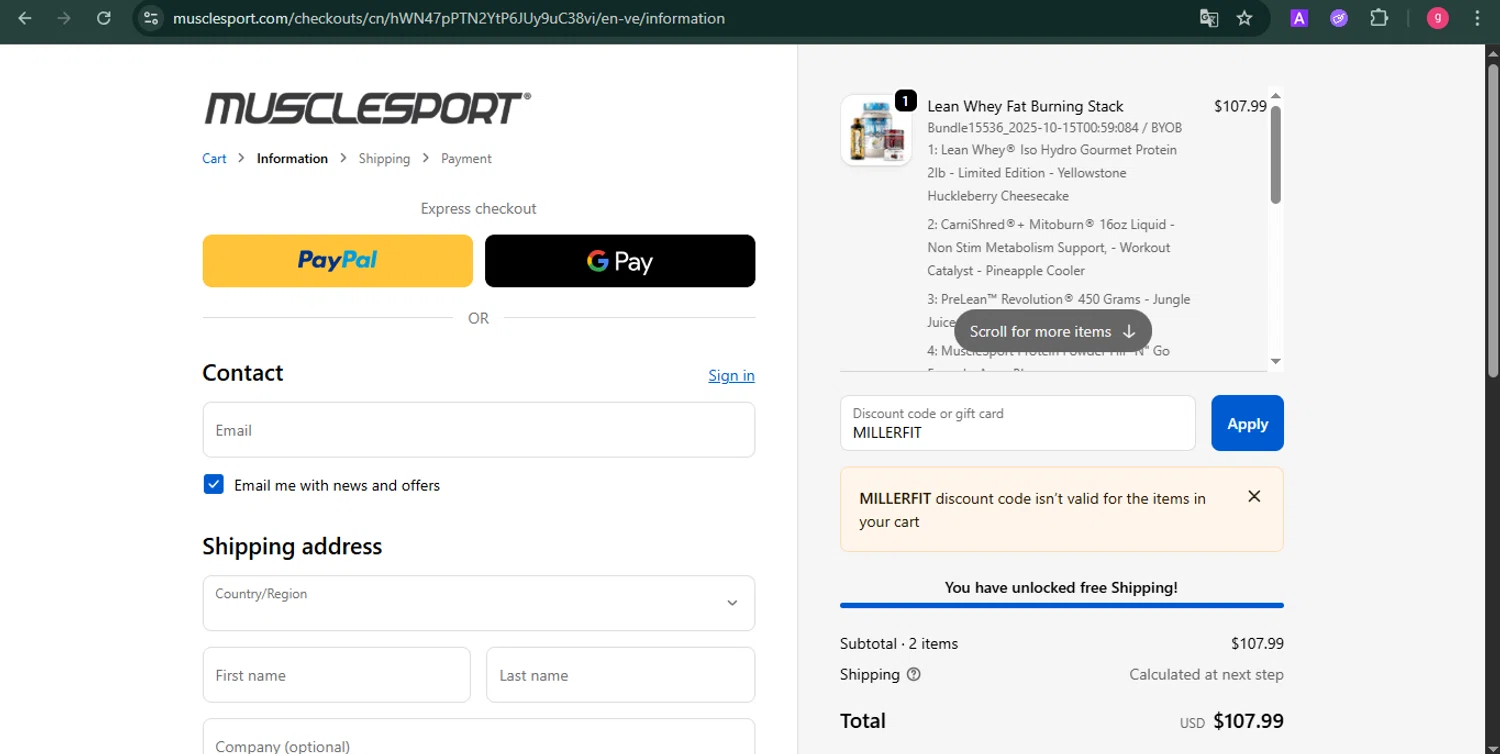The image size is (1500, 754).
Task: Click the Shipping address heading
Action: (292, 546)
